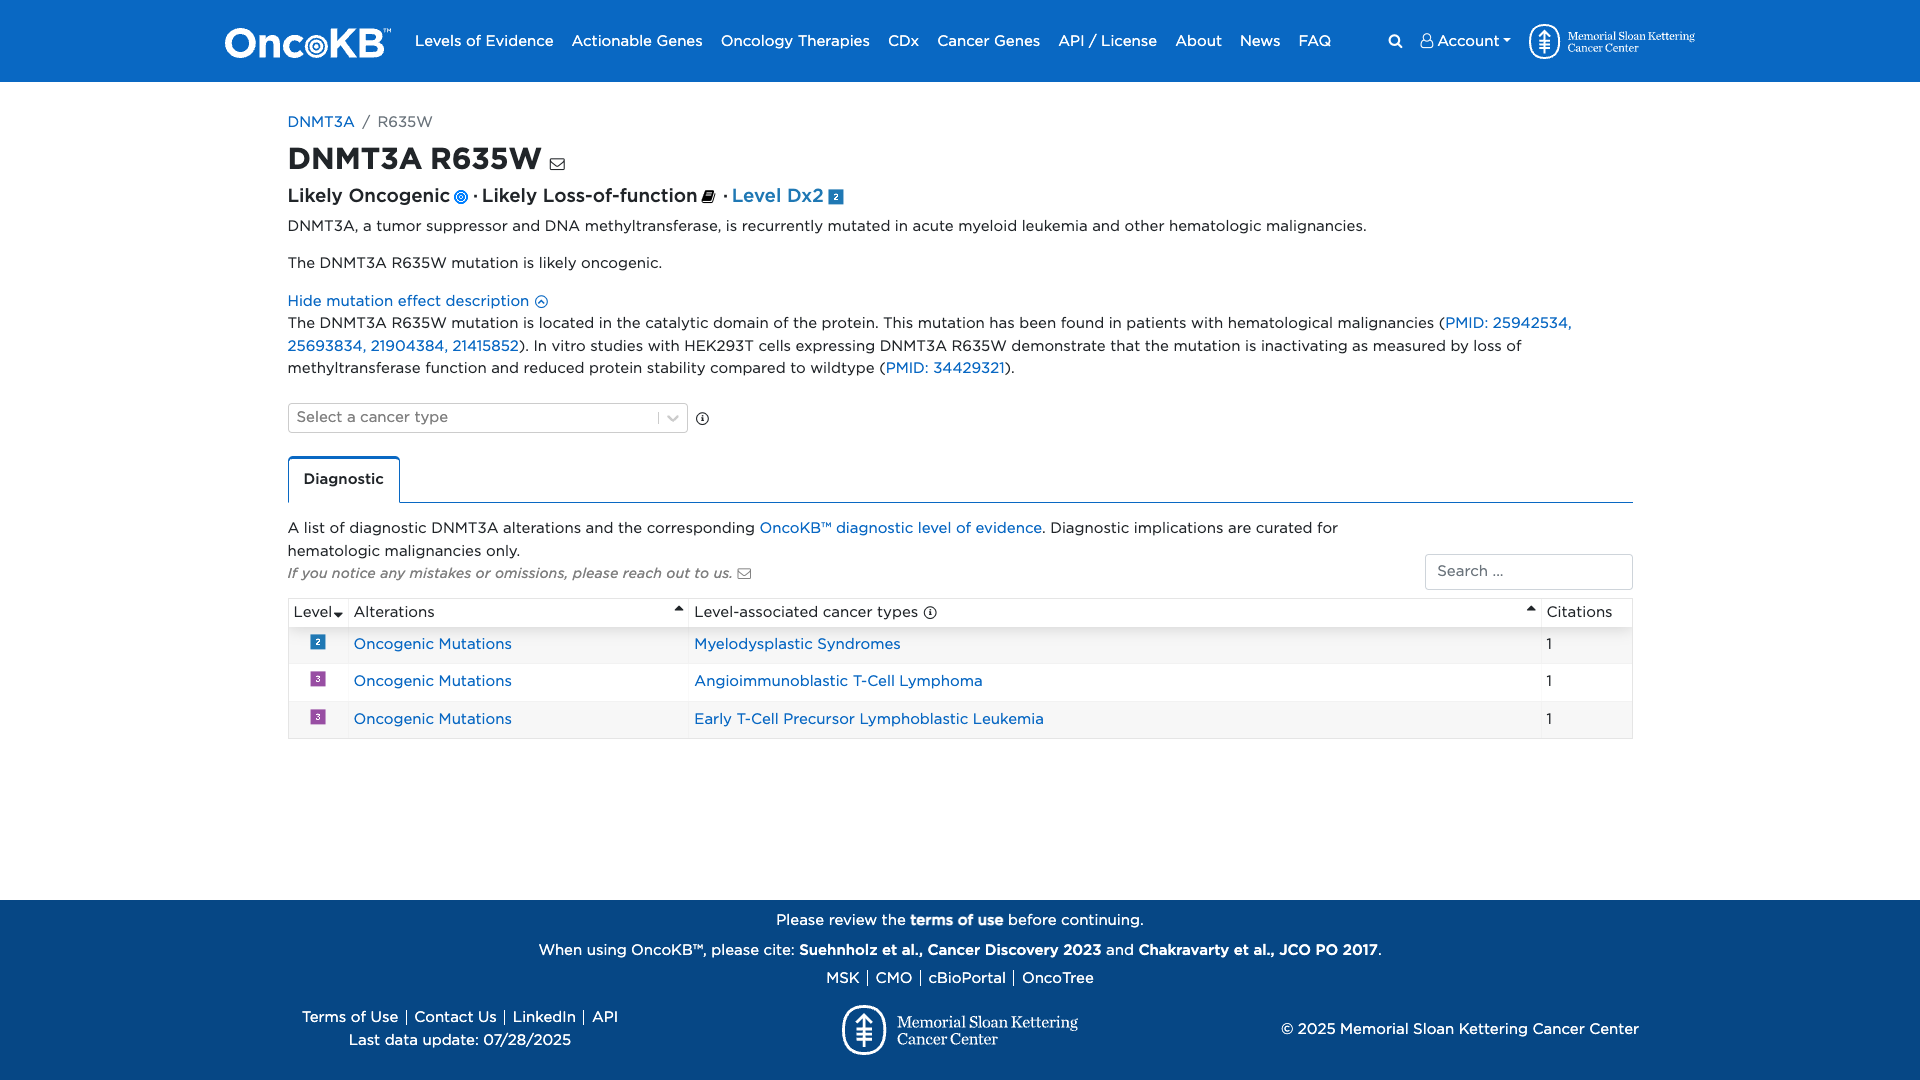Click 'Last data update: 07/28/2025' text

460,1040
